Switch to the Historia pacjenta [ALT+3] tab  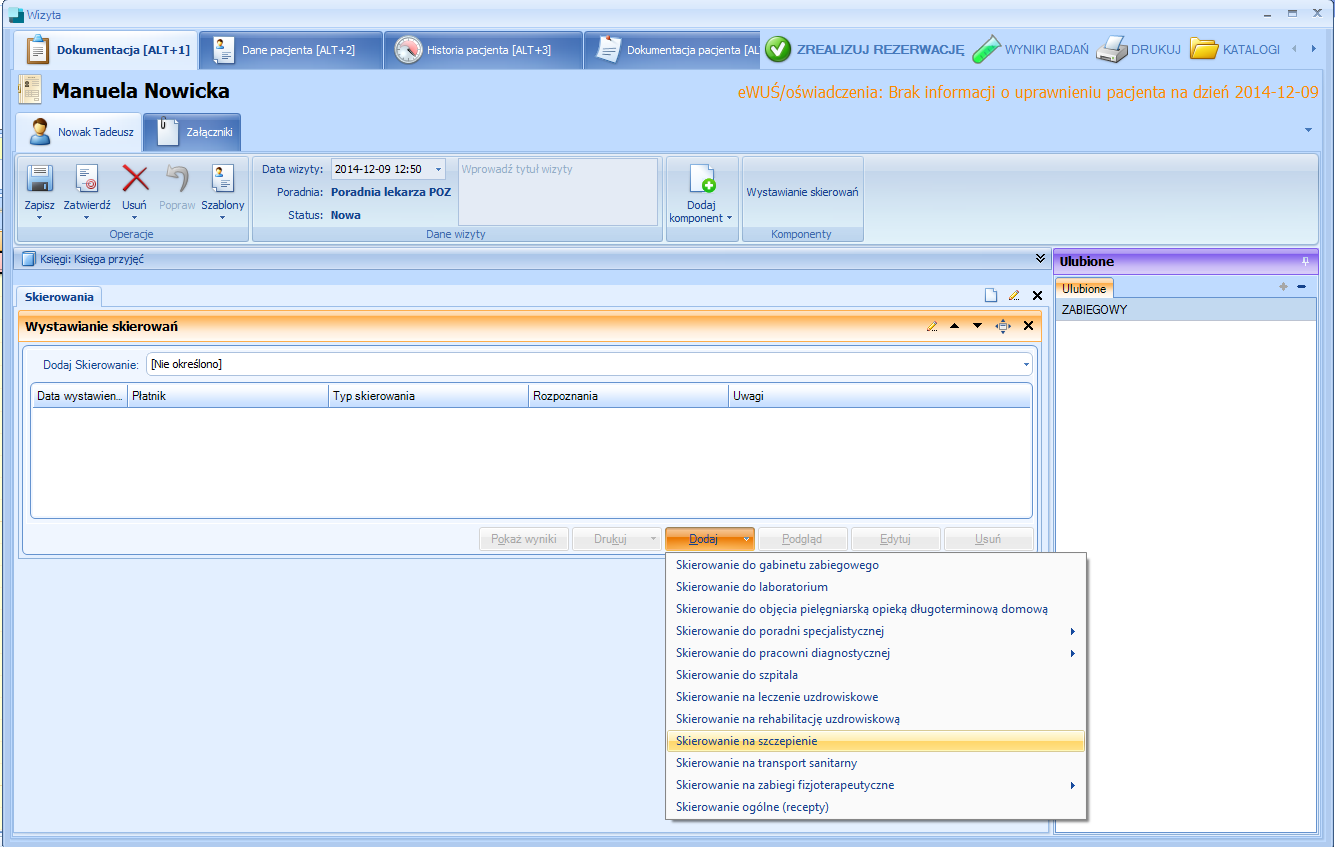coord(483,50)
